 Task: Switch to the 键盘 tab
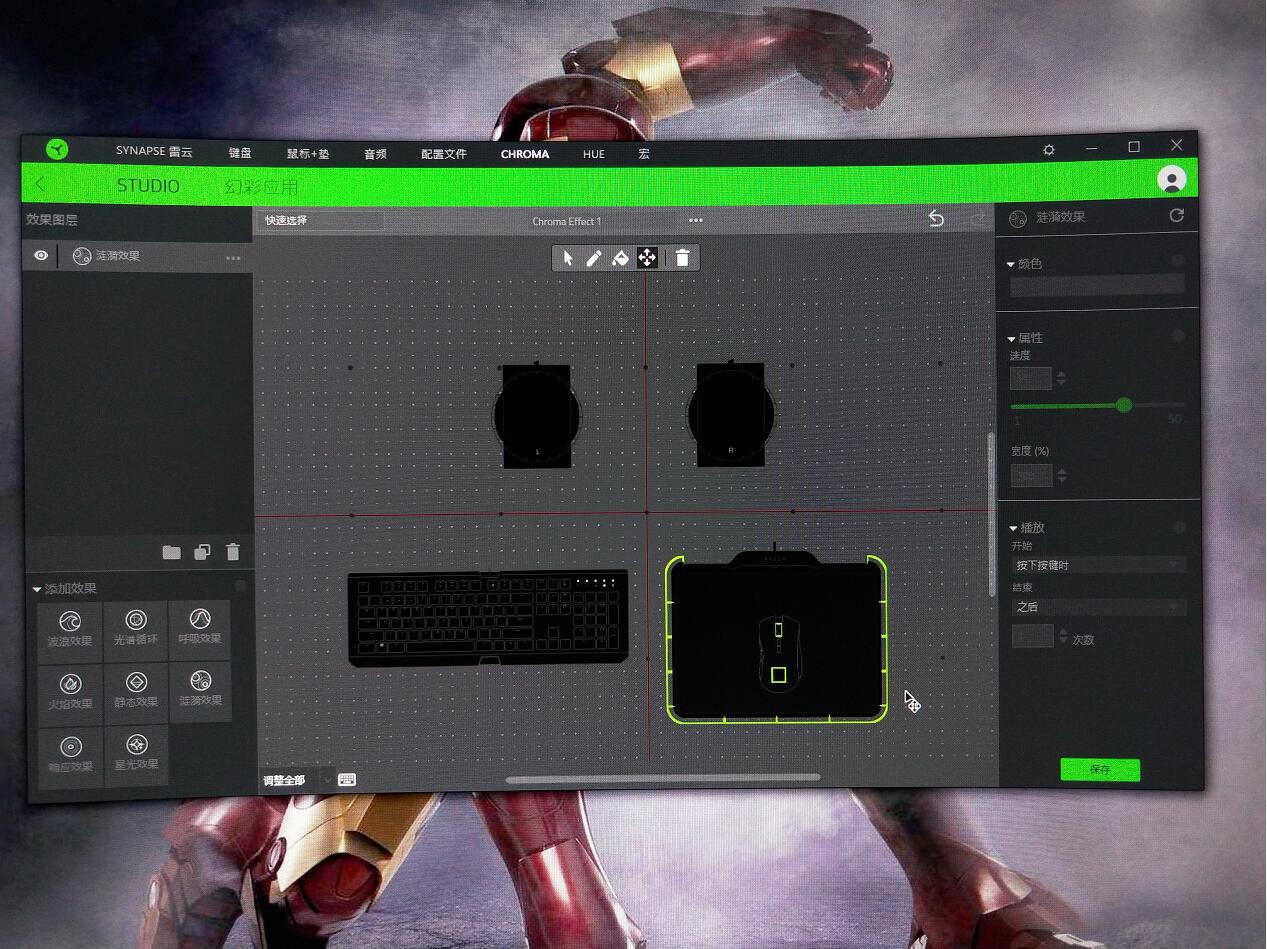(x=240, y=153)
